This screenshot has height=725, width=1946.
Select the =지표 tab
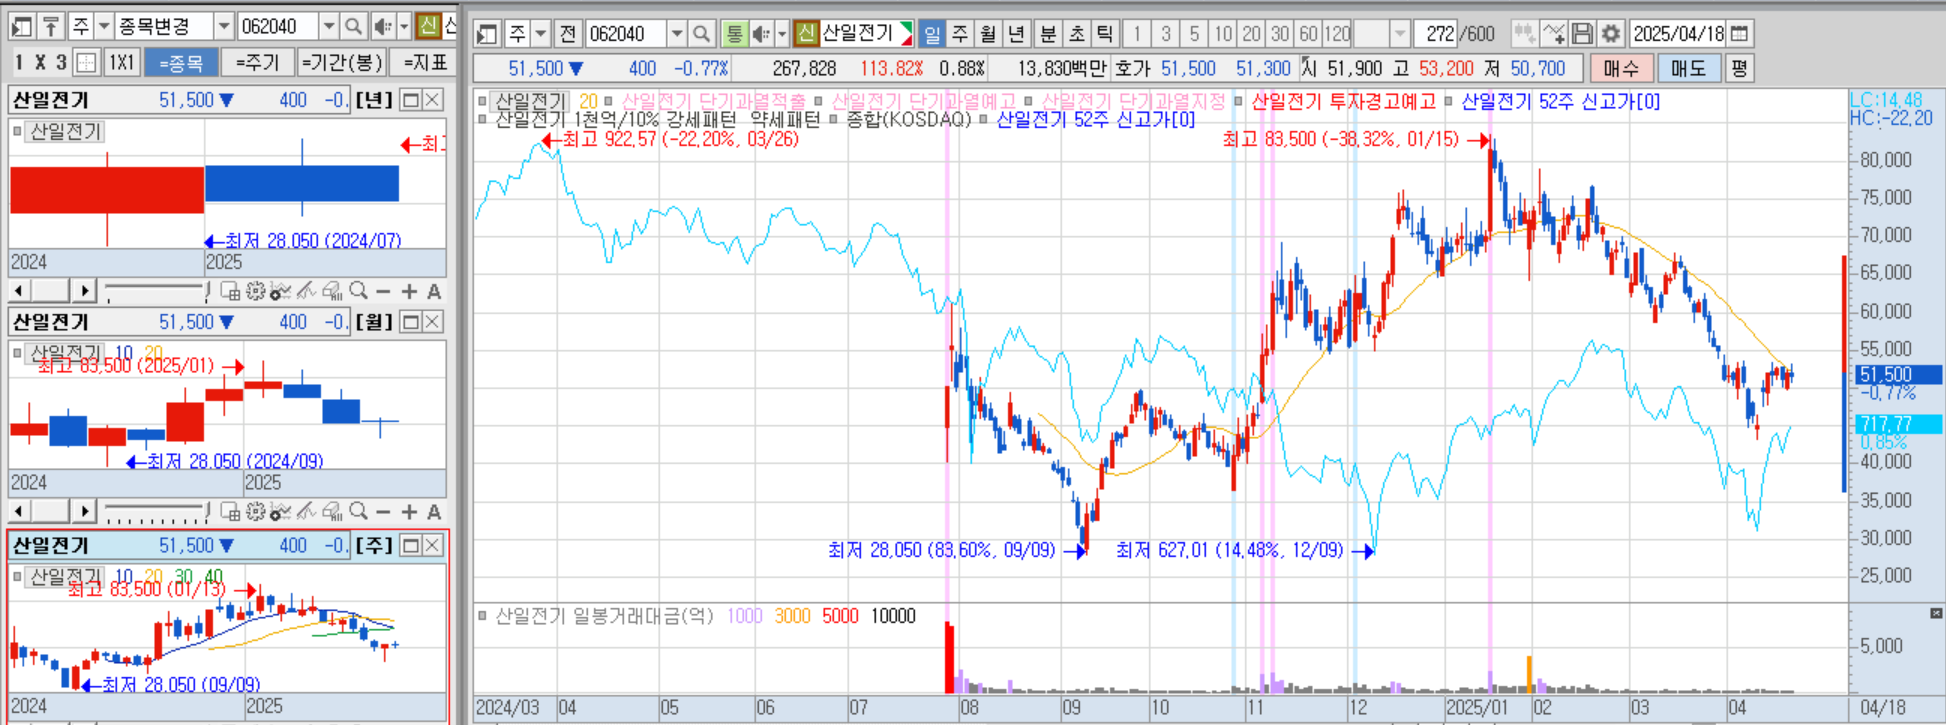tap(424, 63)
